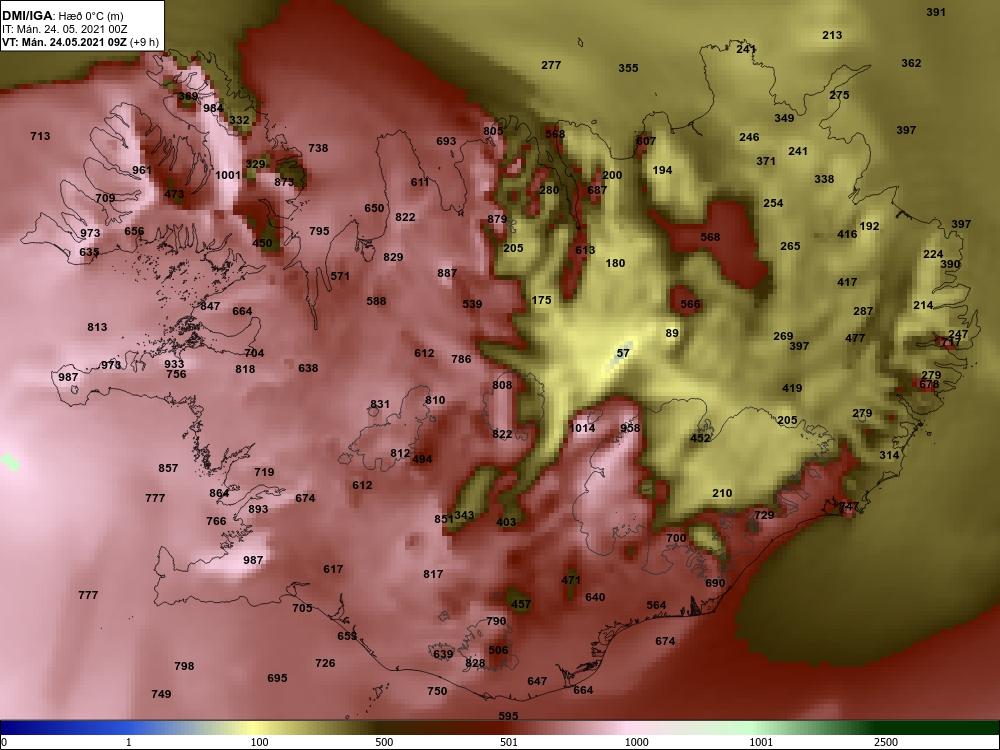Click the map value '795'

[x=320, y=231]
